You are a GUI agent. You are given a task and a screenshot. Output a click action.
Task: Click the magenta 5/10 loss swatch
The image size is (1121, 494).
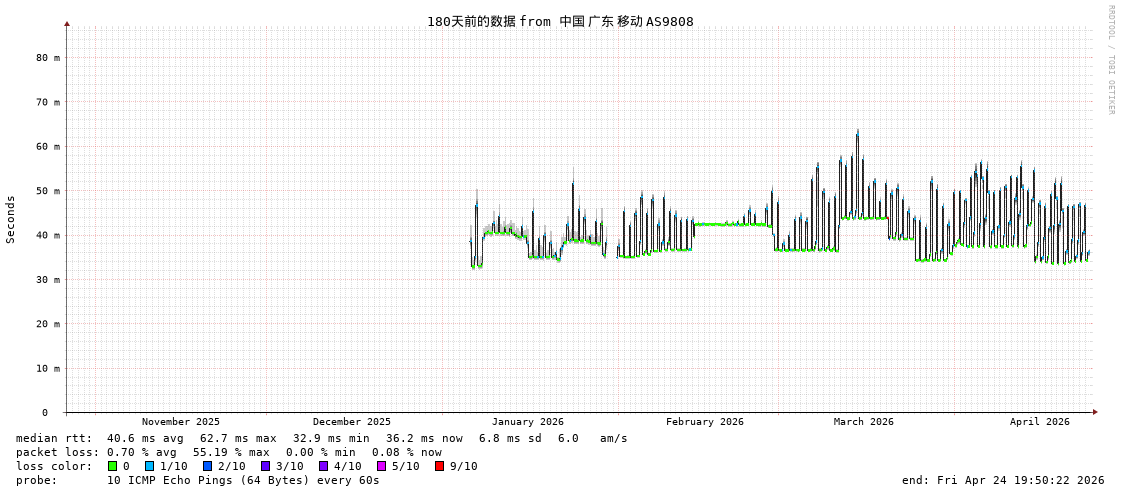[x=381, y=466]
